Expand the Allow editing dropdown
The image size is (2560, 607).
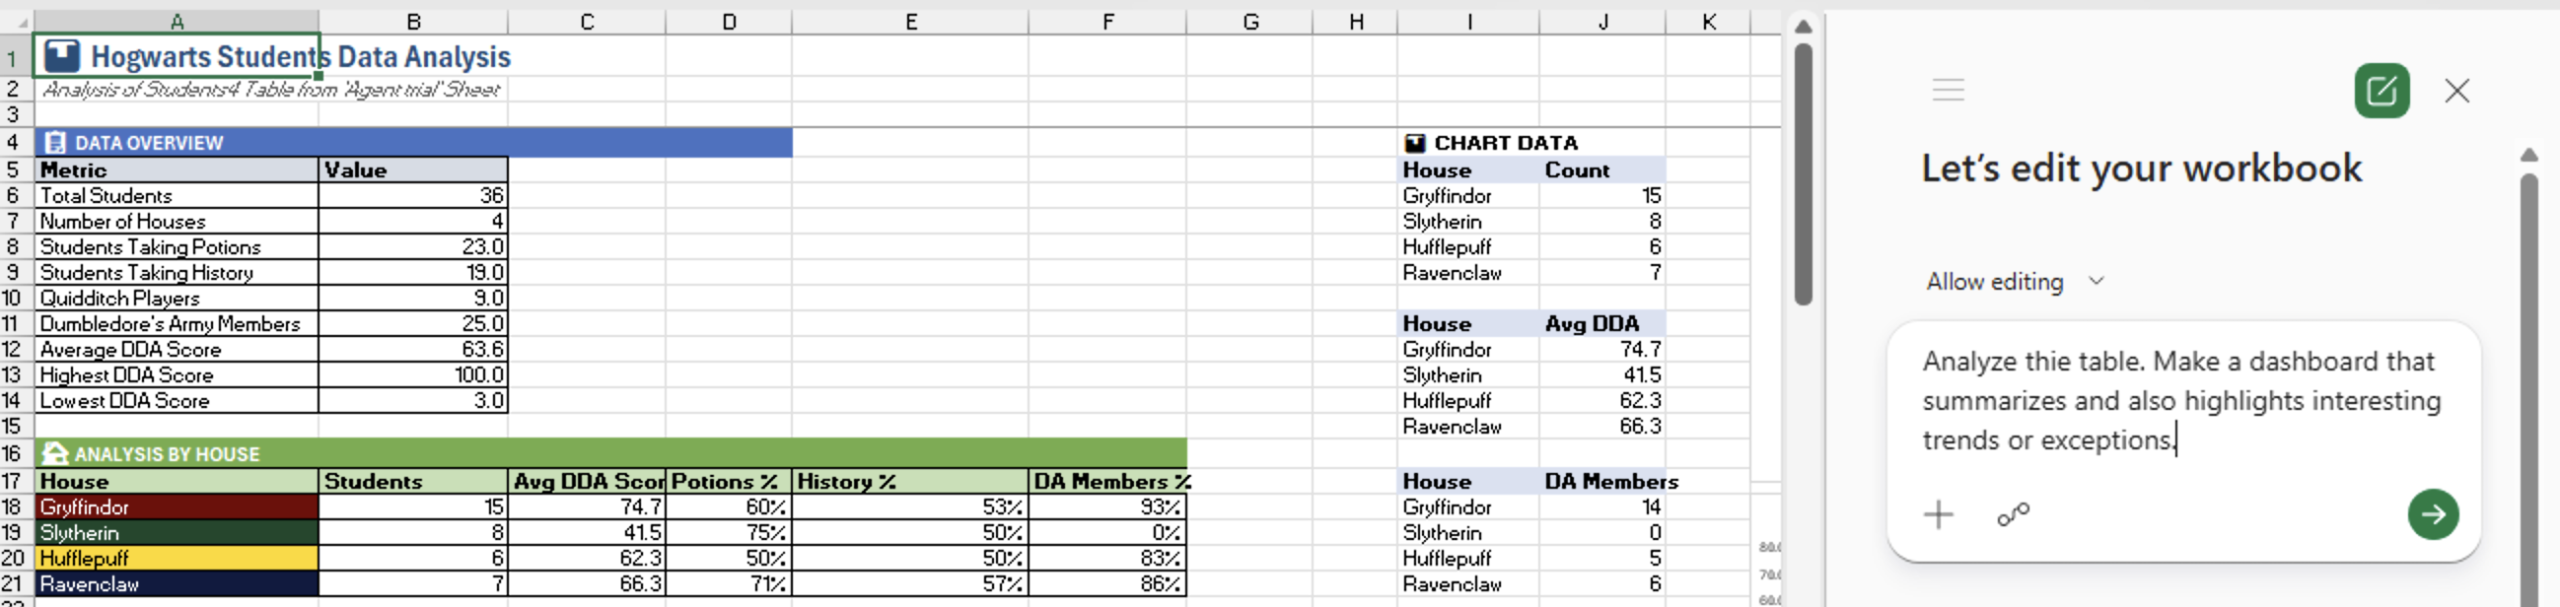point(2015,282)
